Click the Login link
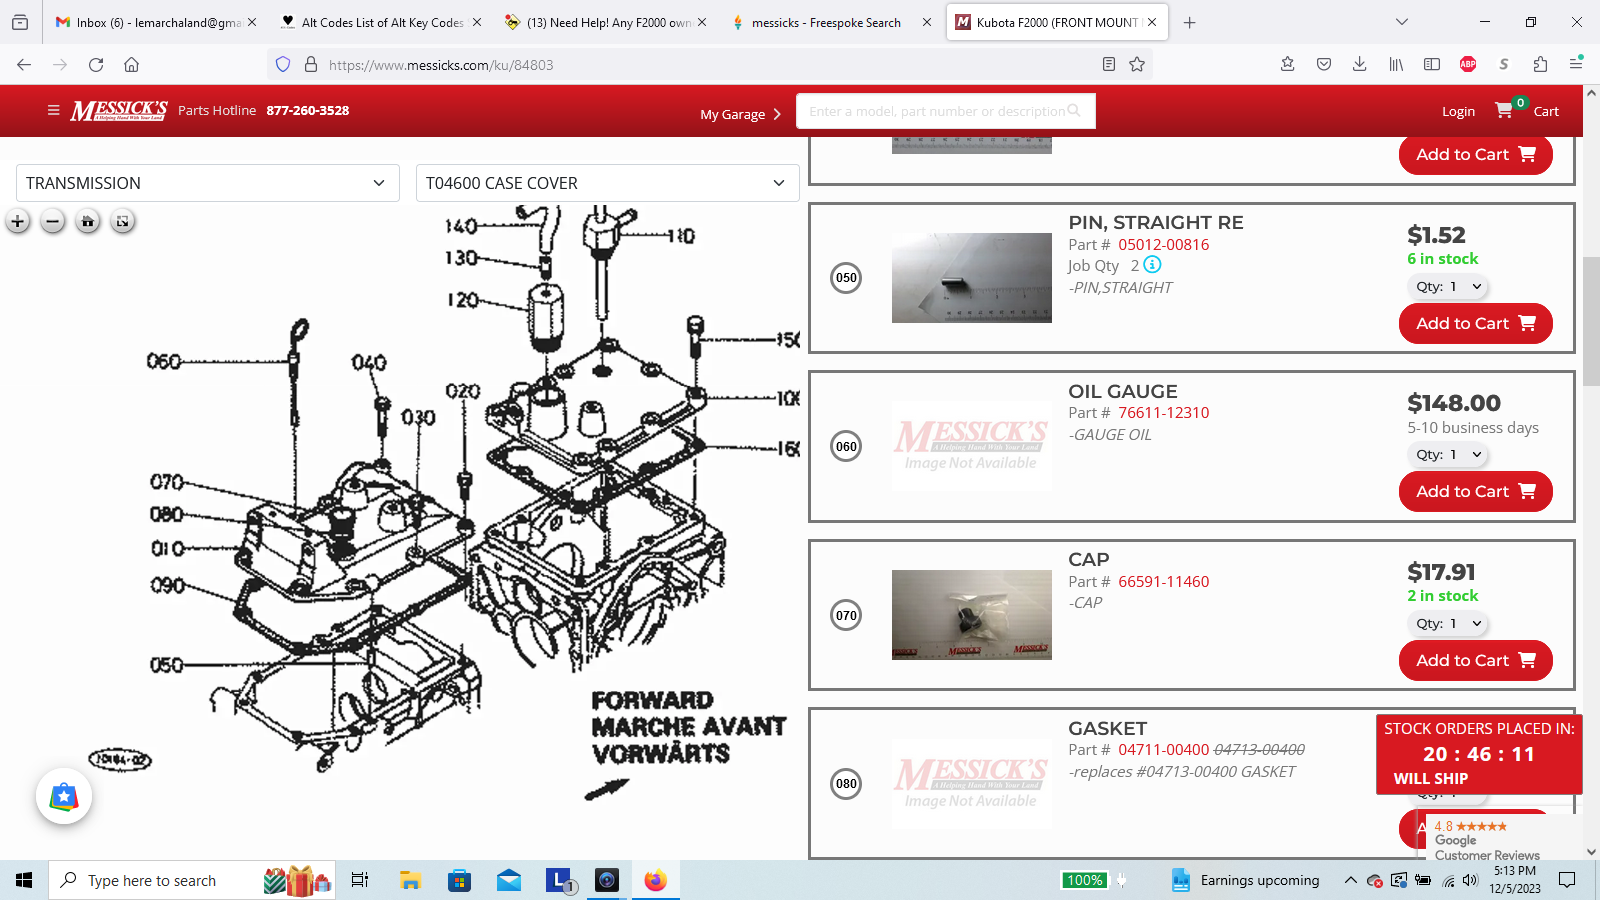The width and height of the screenshot is (1600, 900). 1458,111
